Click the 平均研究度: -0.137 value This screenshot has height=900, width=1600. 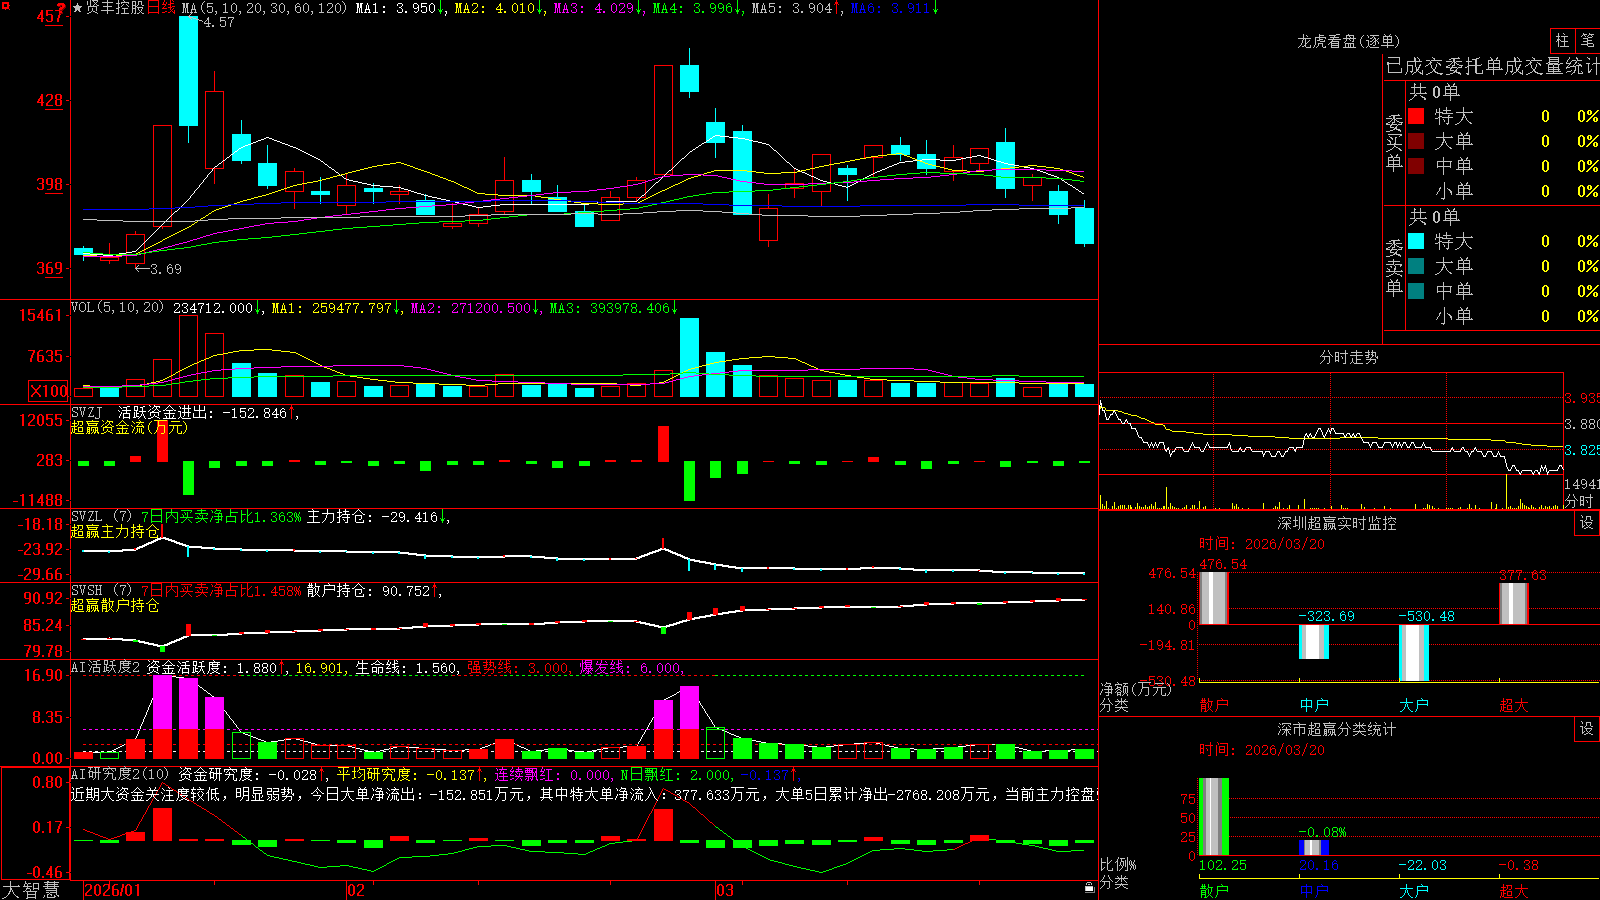[x=405, y=774]
